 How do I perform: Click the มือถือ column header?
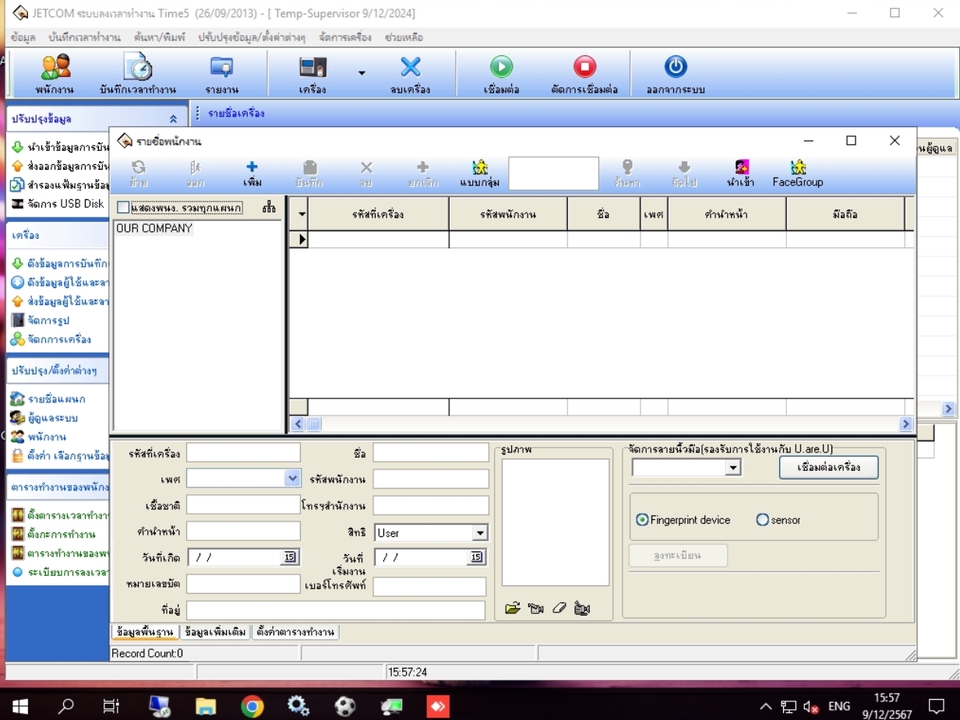845,214
